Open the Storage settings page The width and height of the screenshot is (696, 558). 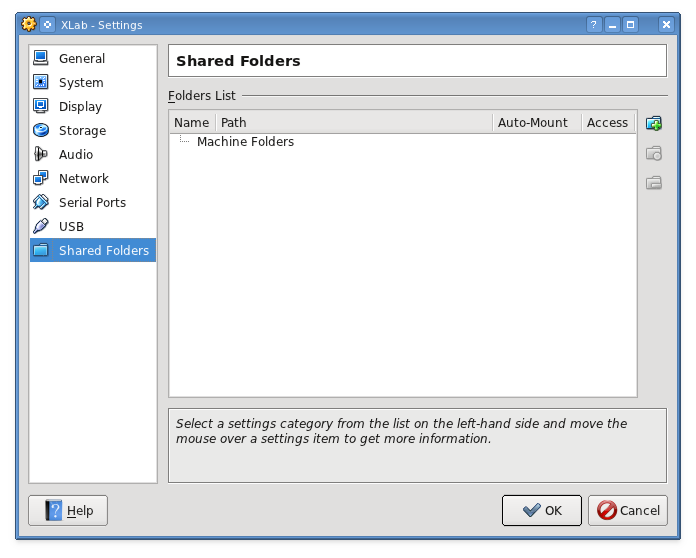pos(93,130)
